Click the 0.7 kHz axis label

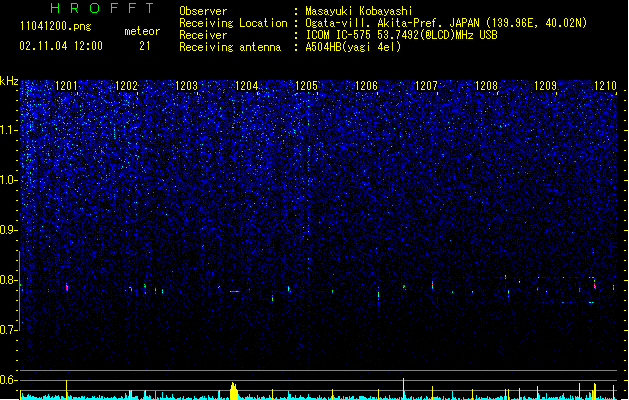(9, 330)
